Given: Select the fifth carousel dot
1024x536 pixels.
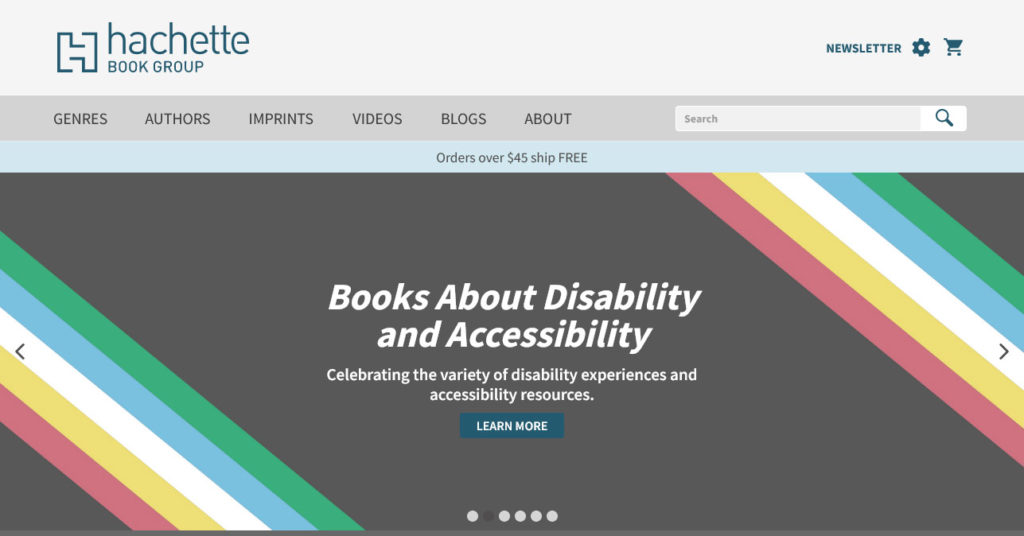Looking at the screenshot, I should click(536, 516).
